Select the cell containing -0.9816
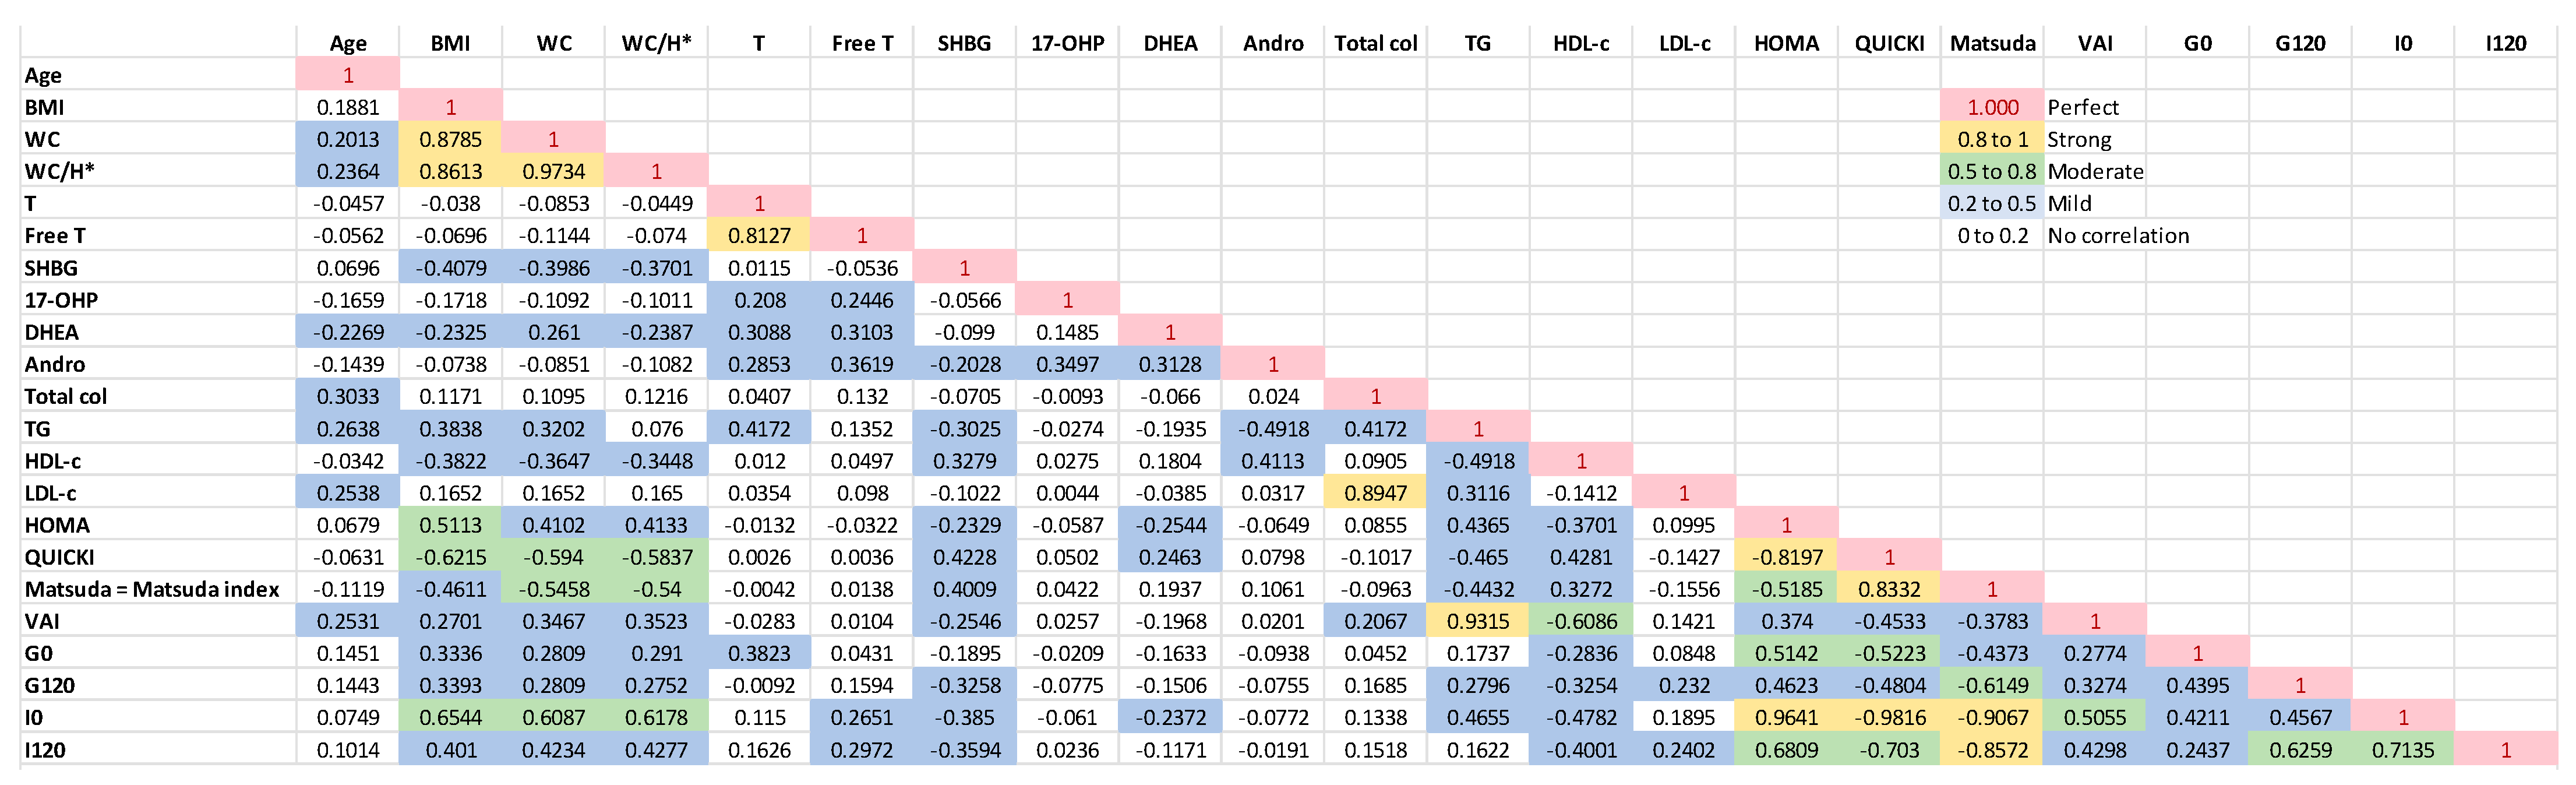2576x785 pixels. (1889, 718)
